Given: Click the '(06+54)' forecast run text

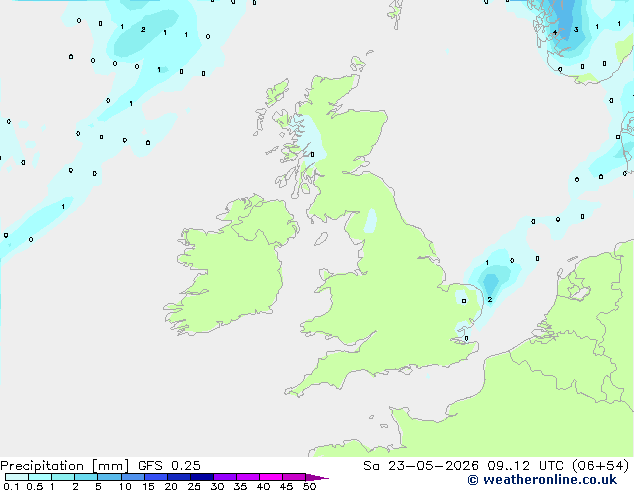Looking at the screenshot, I should coord(601,466).
